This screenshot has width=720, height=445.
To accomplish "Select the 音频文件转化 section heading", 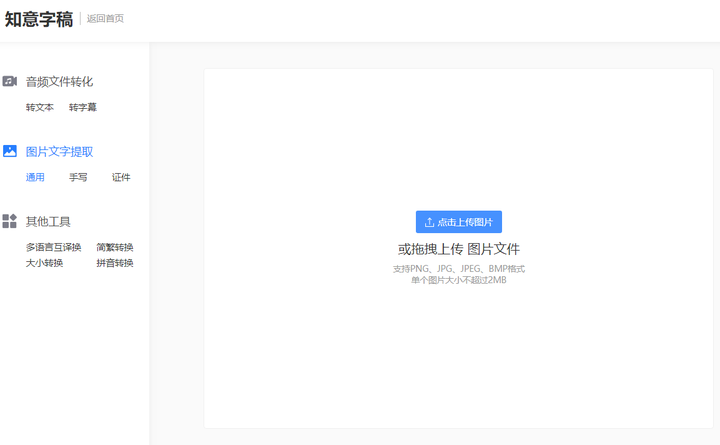I will coord(59,82).
